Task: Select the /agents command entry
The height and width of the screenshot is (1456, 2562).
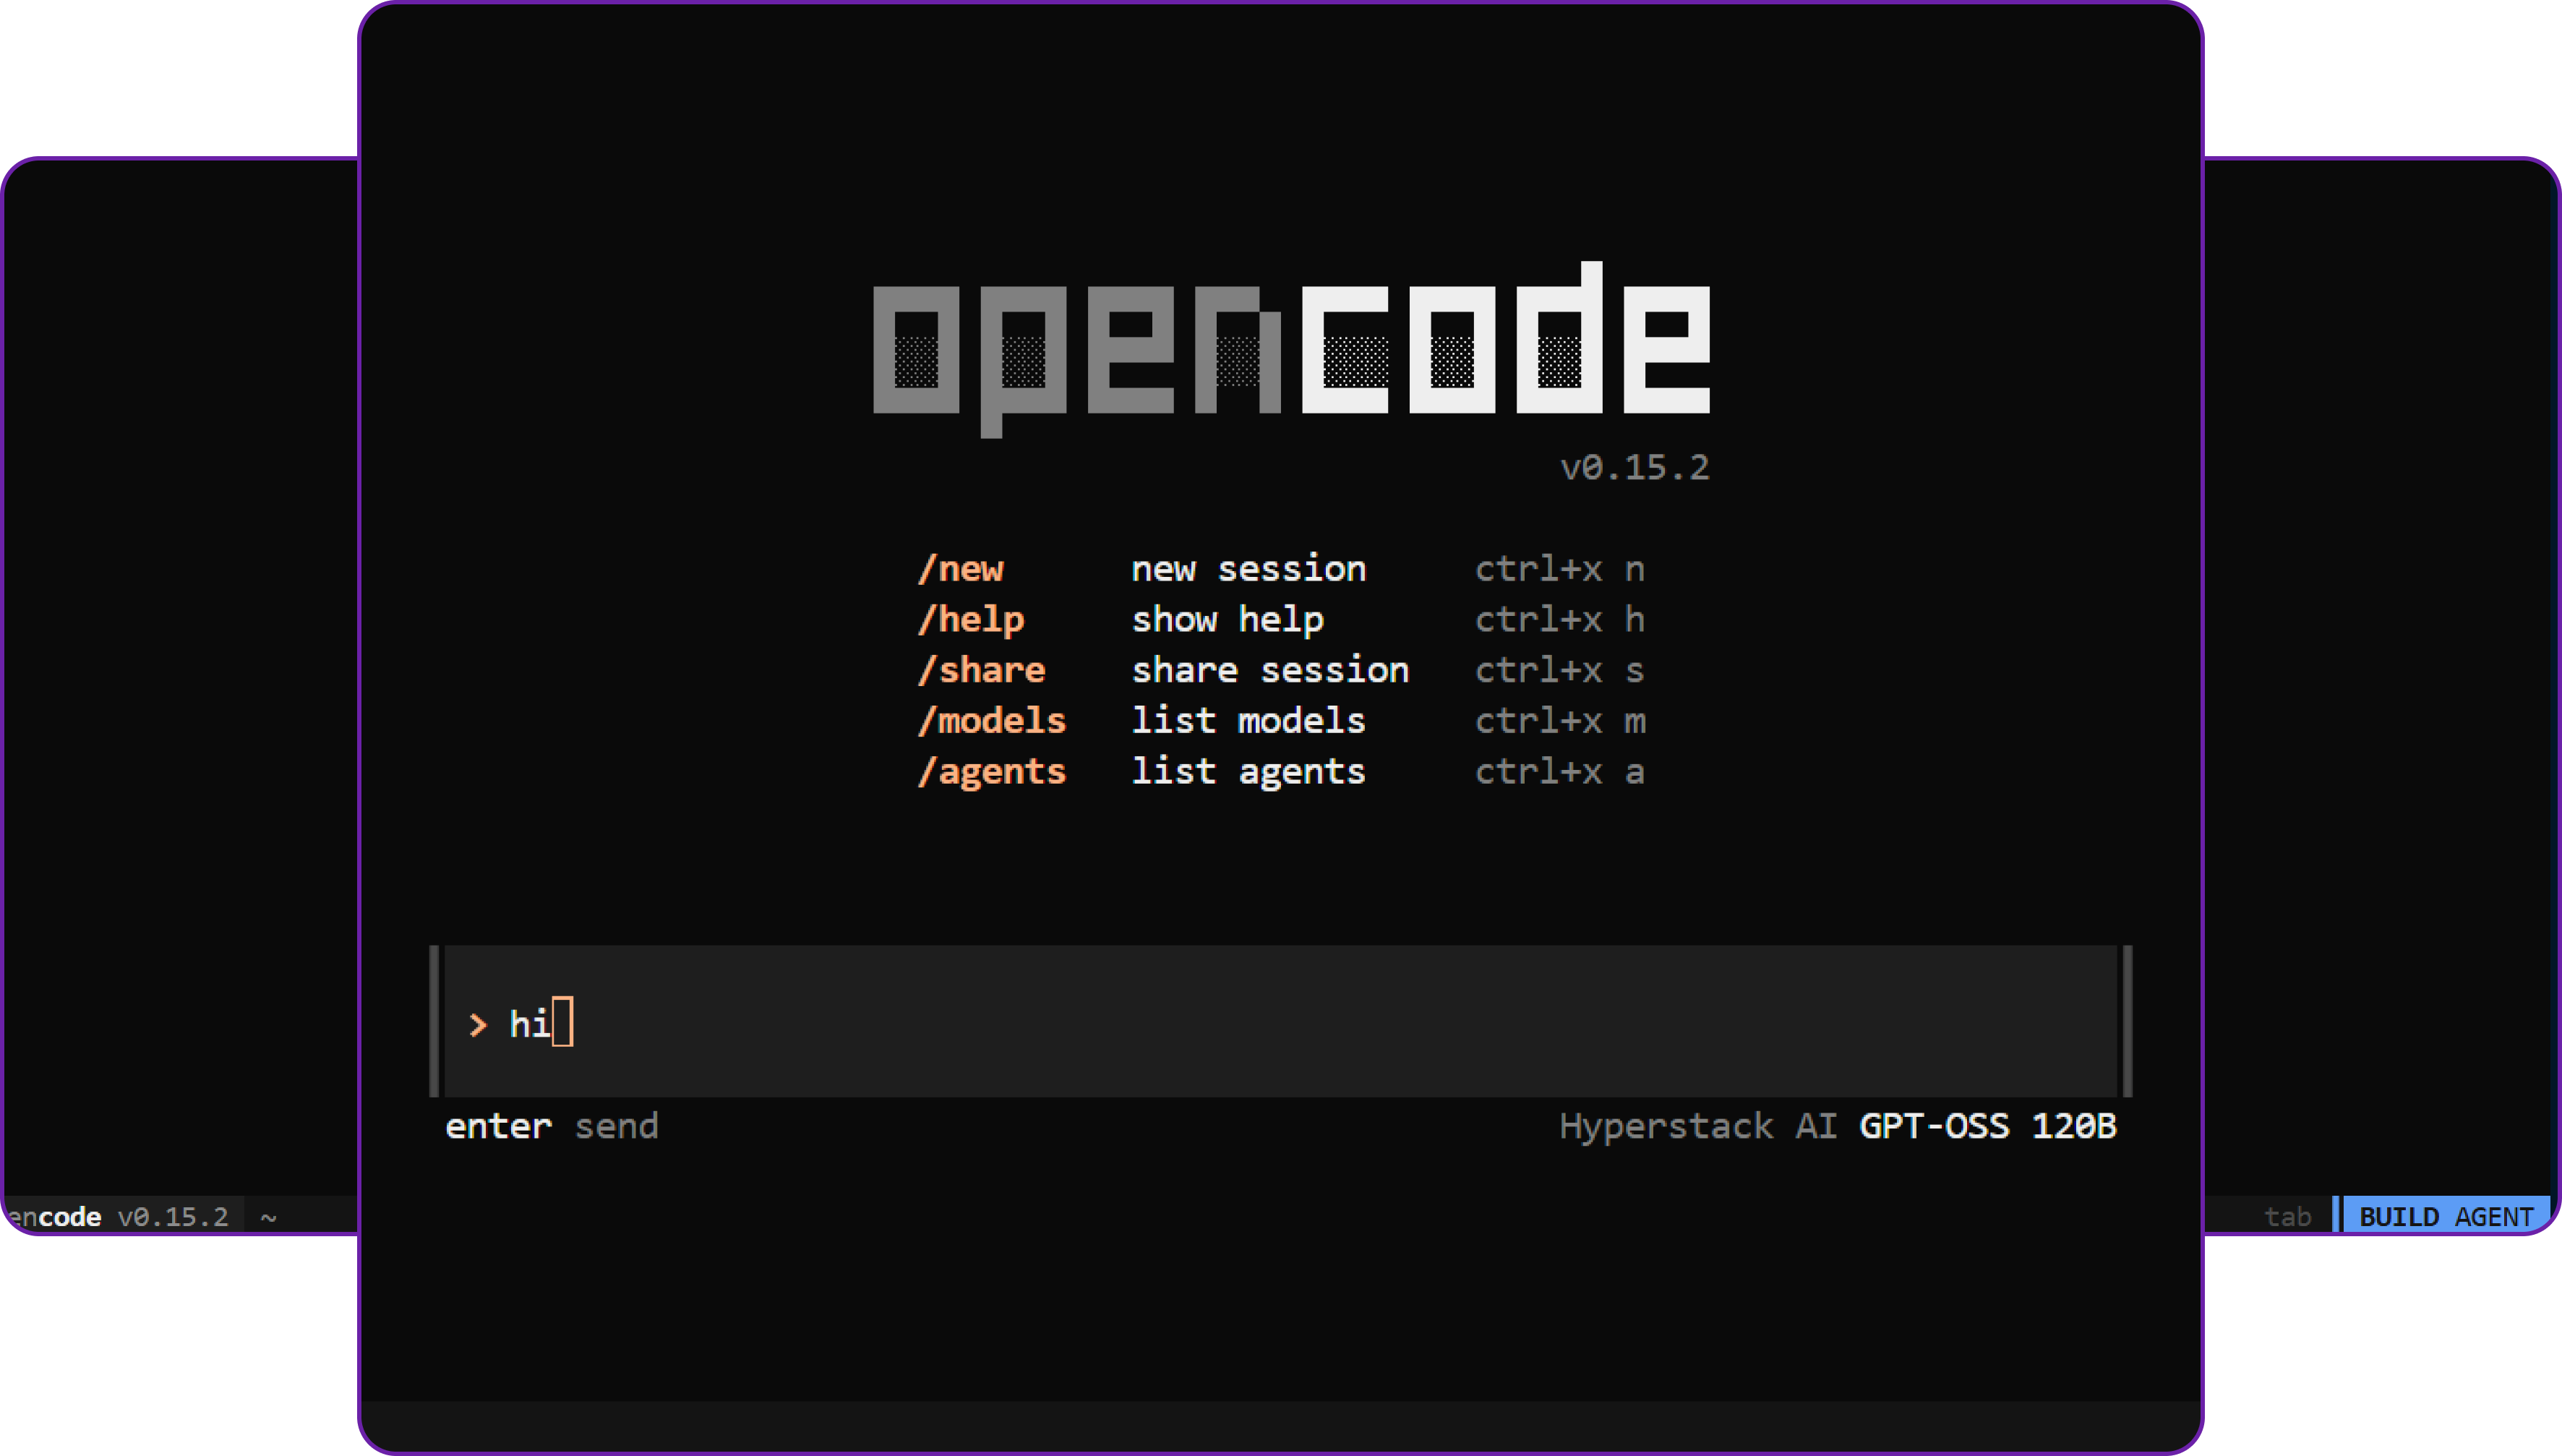Action: click(x=993, y=771)
